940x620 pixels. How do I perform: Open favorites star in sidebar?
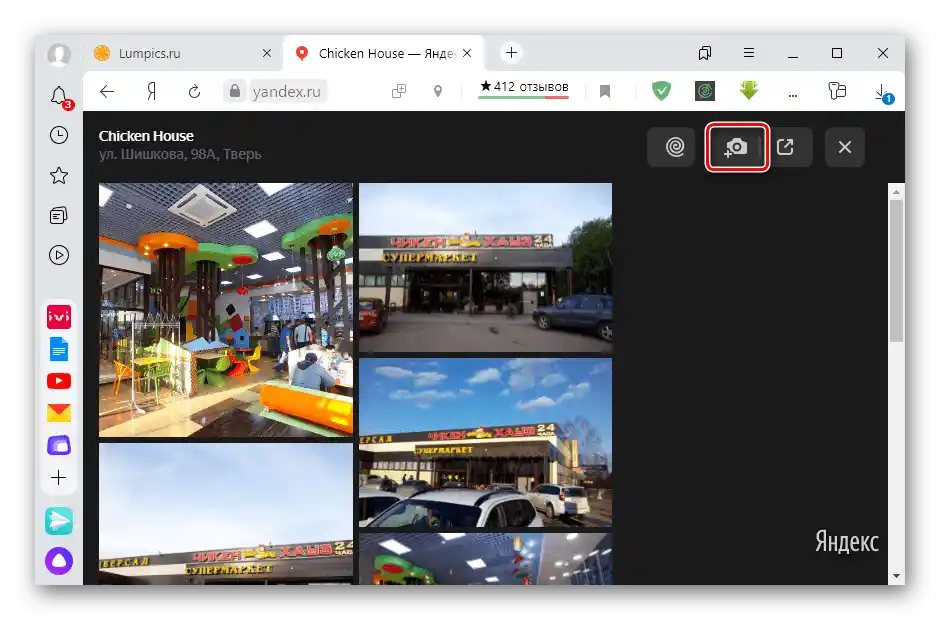point(59,176)
